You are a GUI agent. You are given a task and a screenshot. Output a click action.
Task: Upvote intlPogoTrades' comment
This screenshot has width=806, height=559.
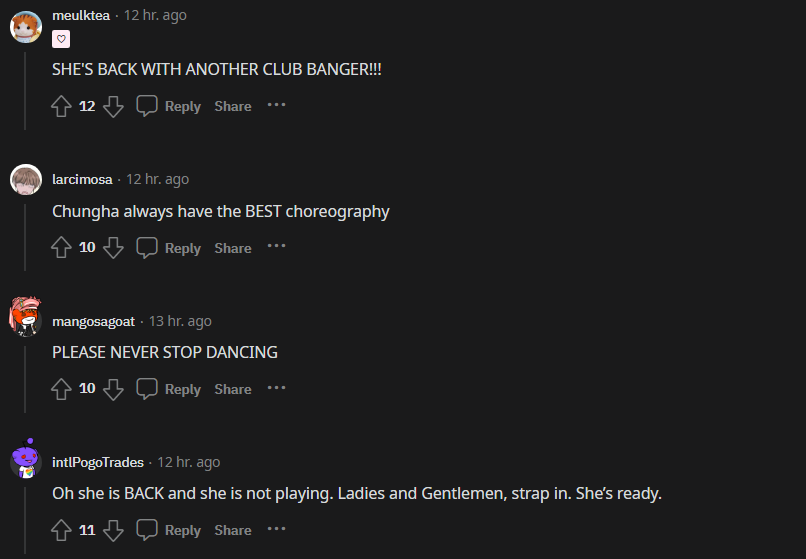61,530
